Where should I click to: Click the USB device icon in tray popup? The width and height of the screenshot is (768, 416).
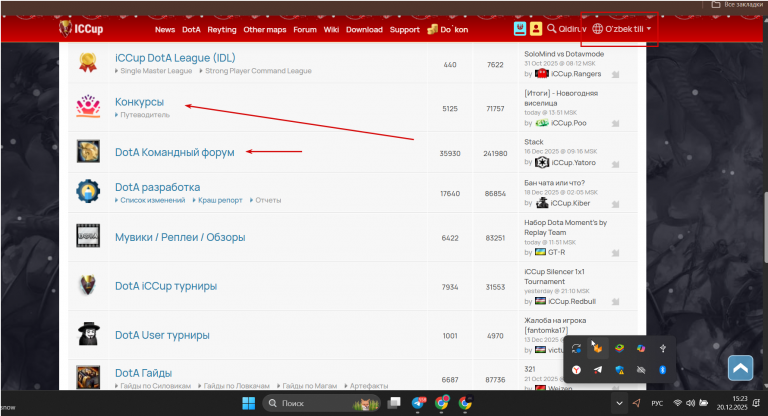click(663, 348)
